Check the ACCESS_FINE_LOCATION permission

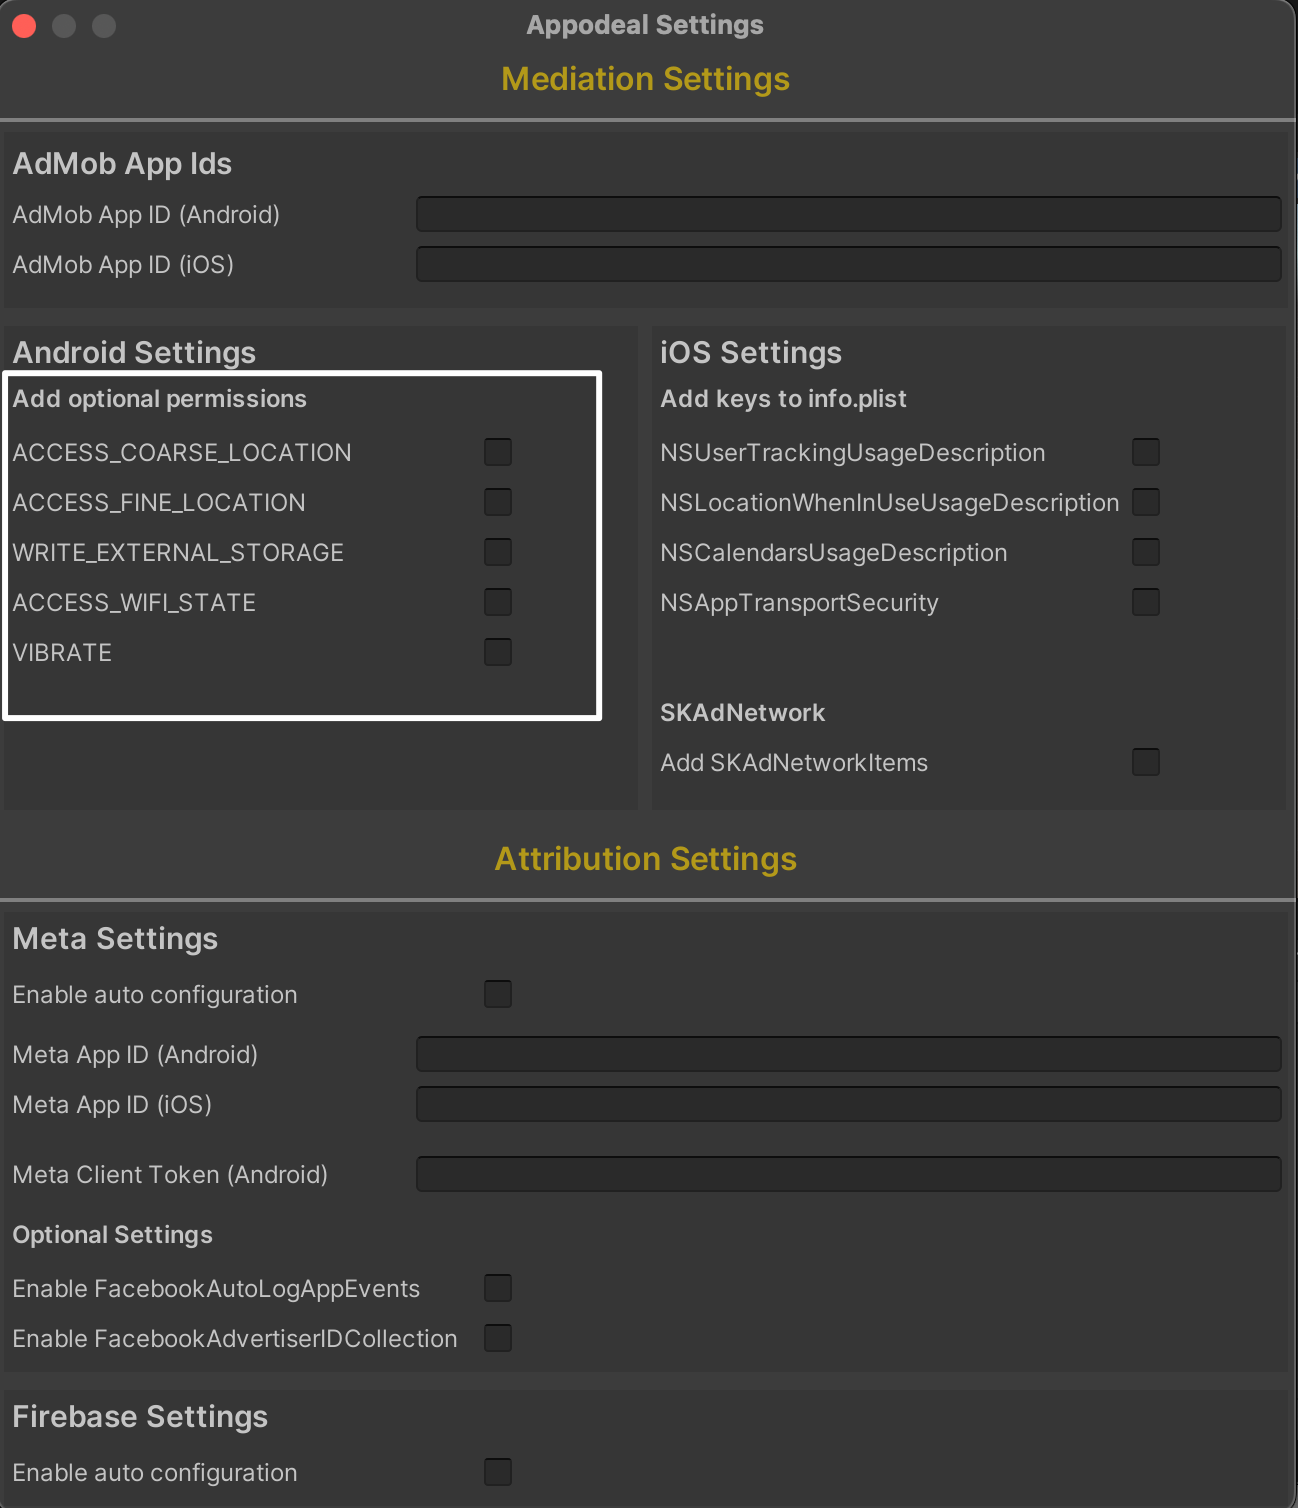(x=497, y=502)
